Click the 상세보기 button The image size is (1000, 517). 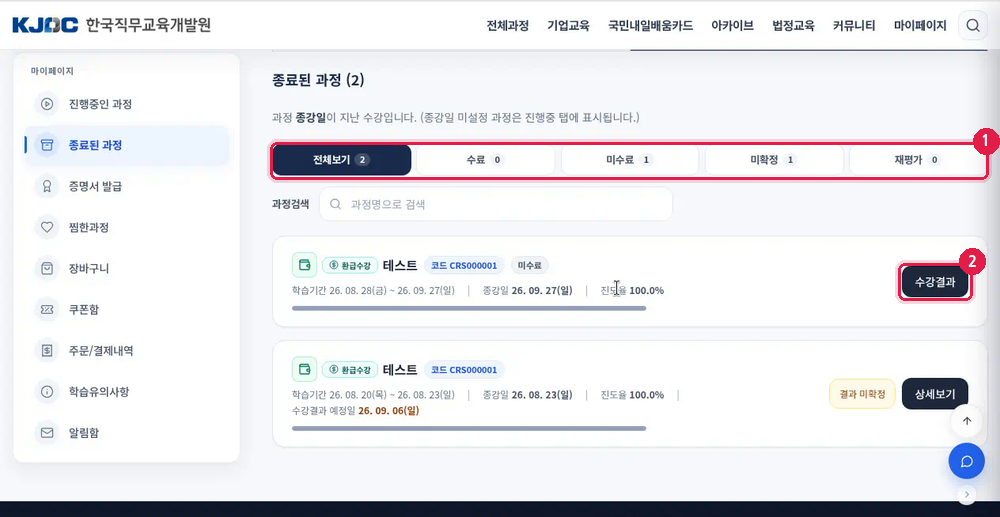coord(935,394)
